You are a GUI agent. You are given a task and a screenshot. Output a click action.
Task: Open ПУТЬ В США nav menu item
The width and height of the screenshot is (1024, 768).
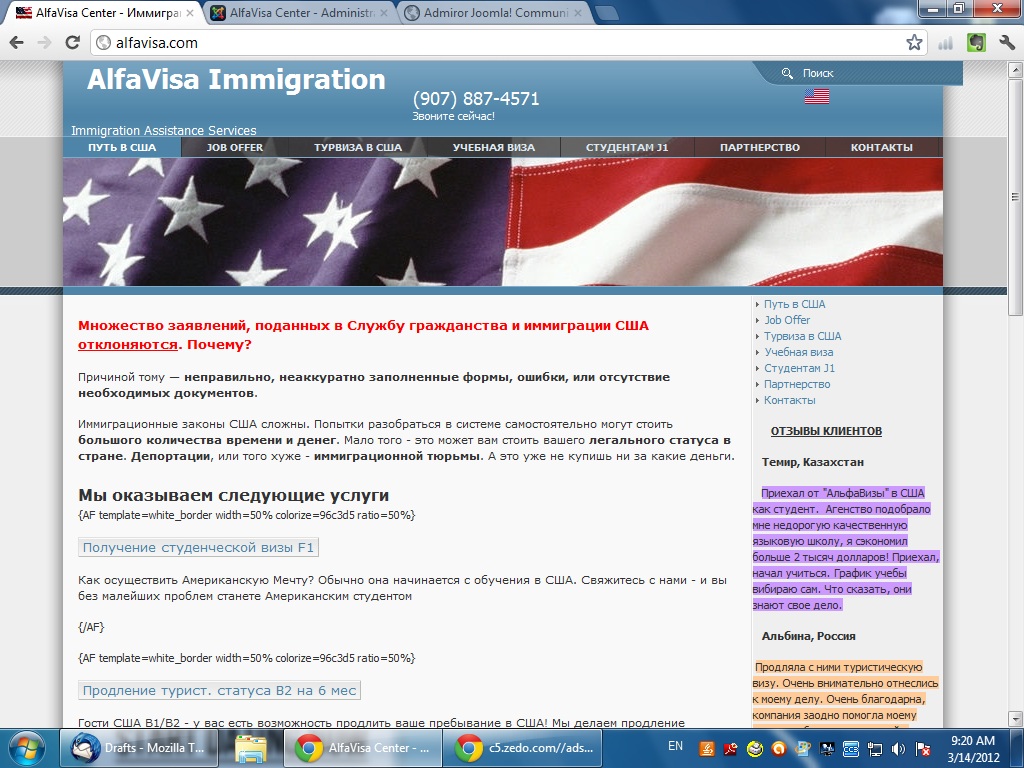point(122,147)
